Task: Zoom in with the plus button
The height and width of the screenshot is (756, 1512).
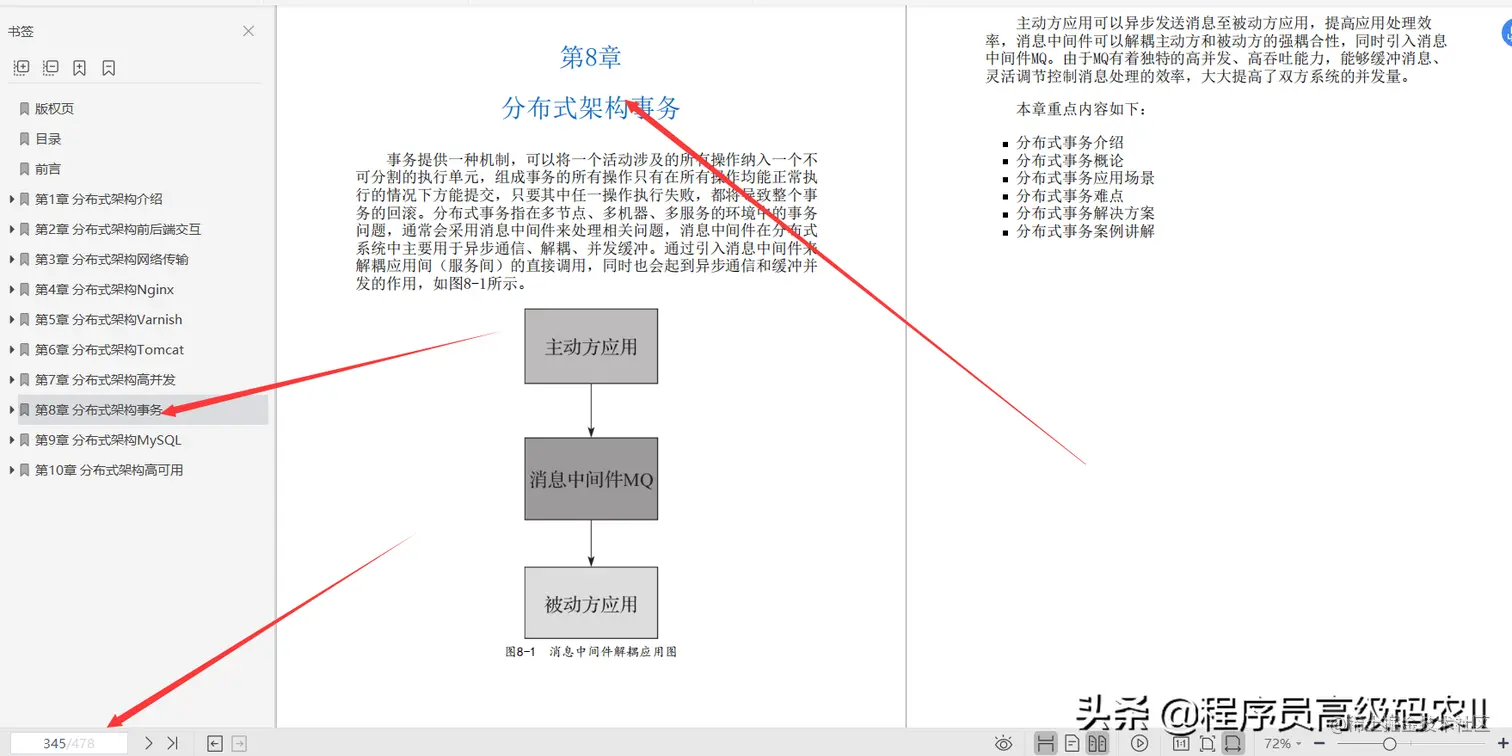Action: click(x=1503, y=743)
